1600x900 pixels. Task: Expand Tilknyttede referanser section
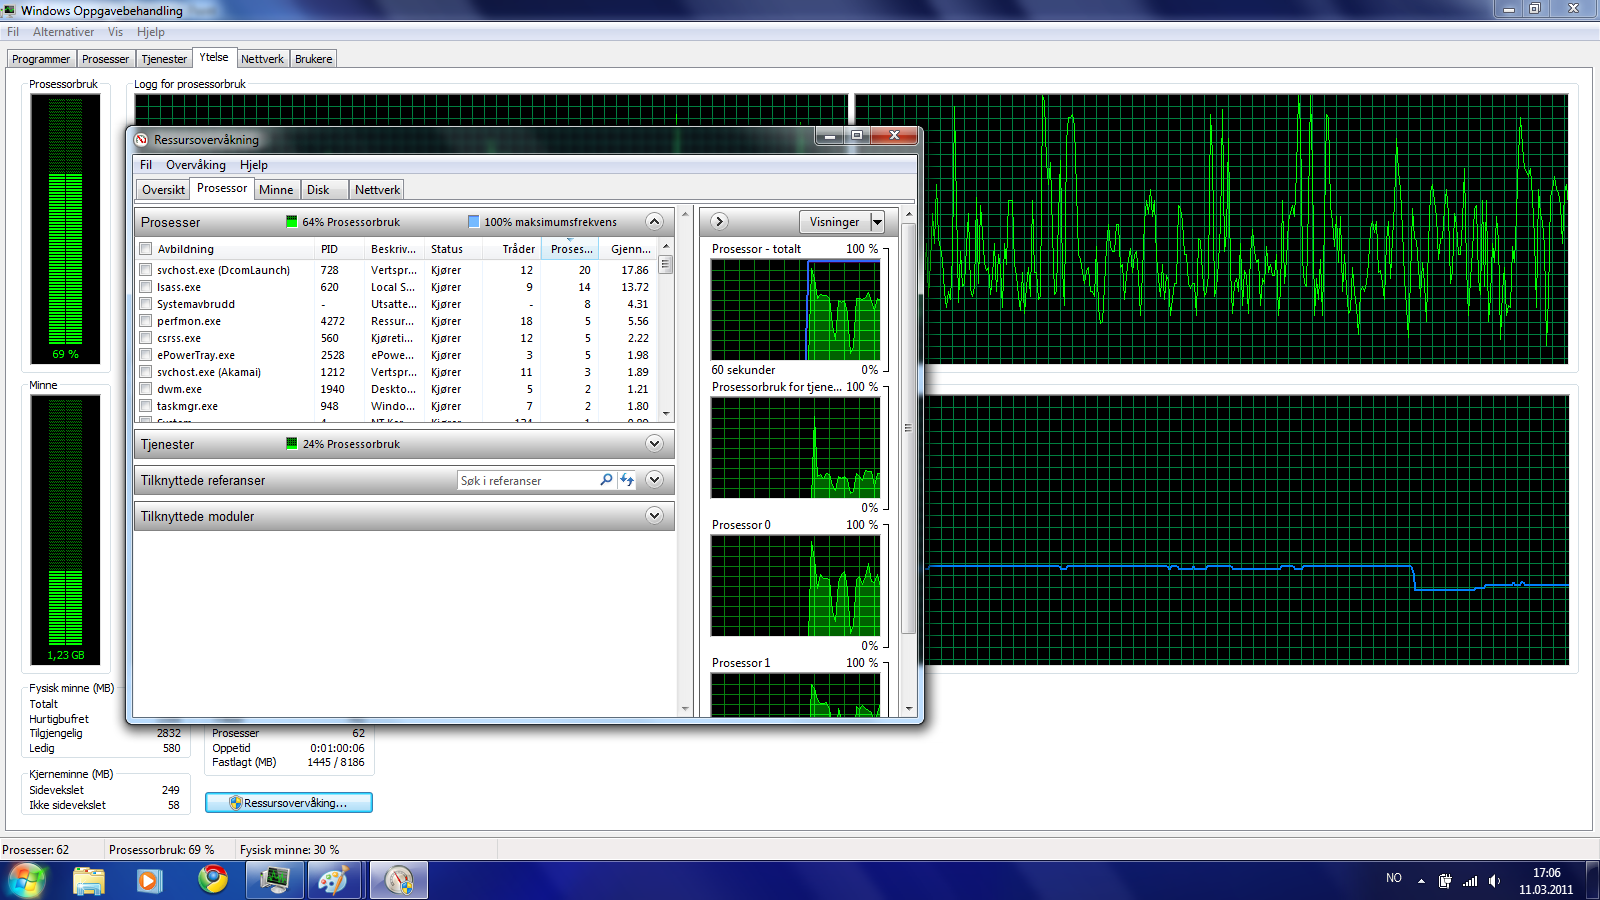pyautogui.click(x=654, y=479)
